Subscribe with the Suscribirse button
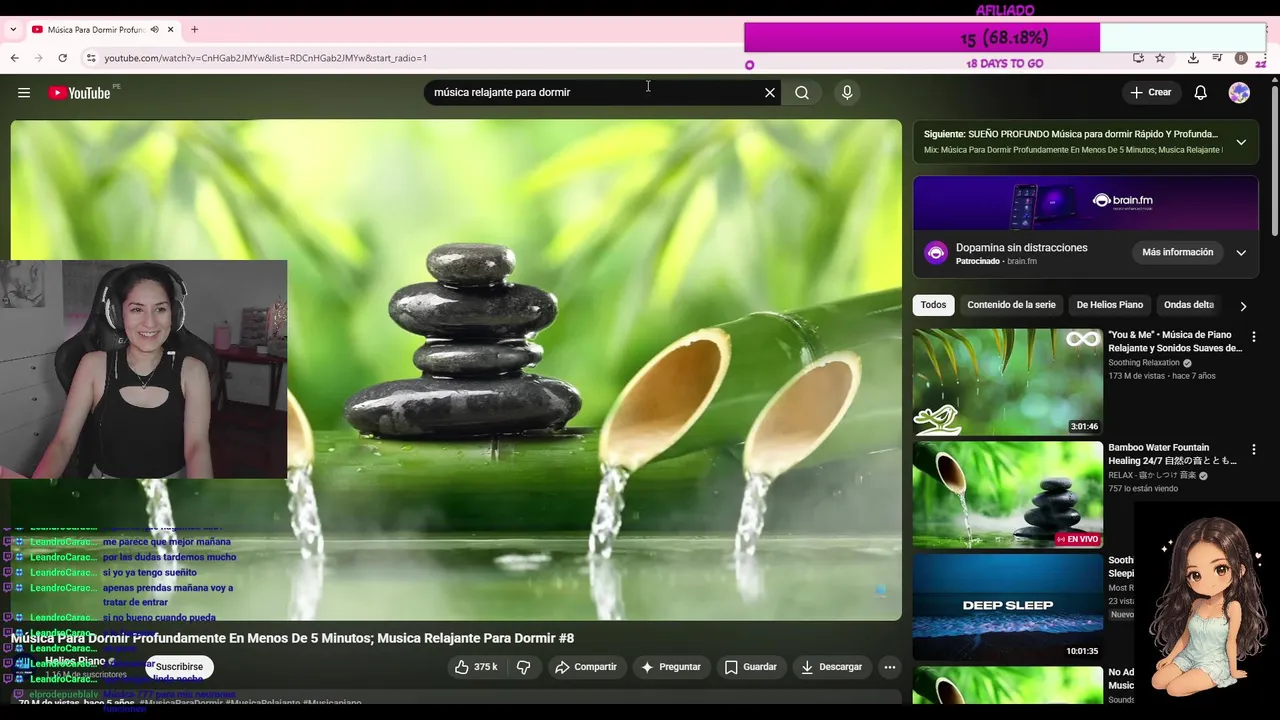Image resolution: width=1280 pixels, height=720 pixels. [x=179, y=667]
